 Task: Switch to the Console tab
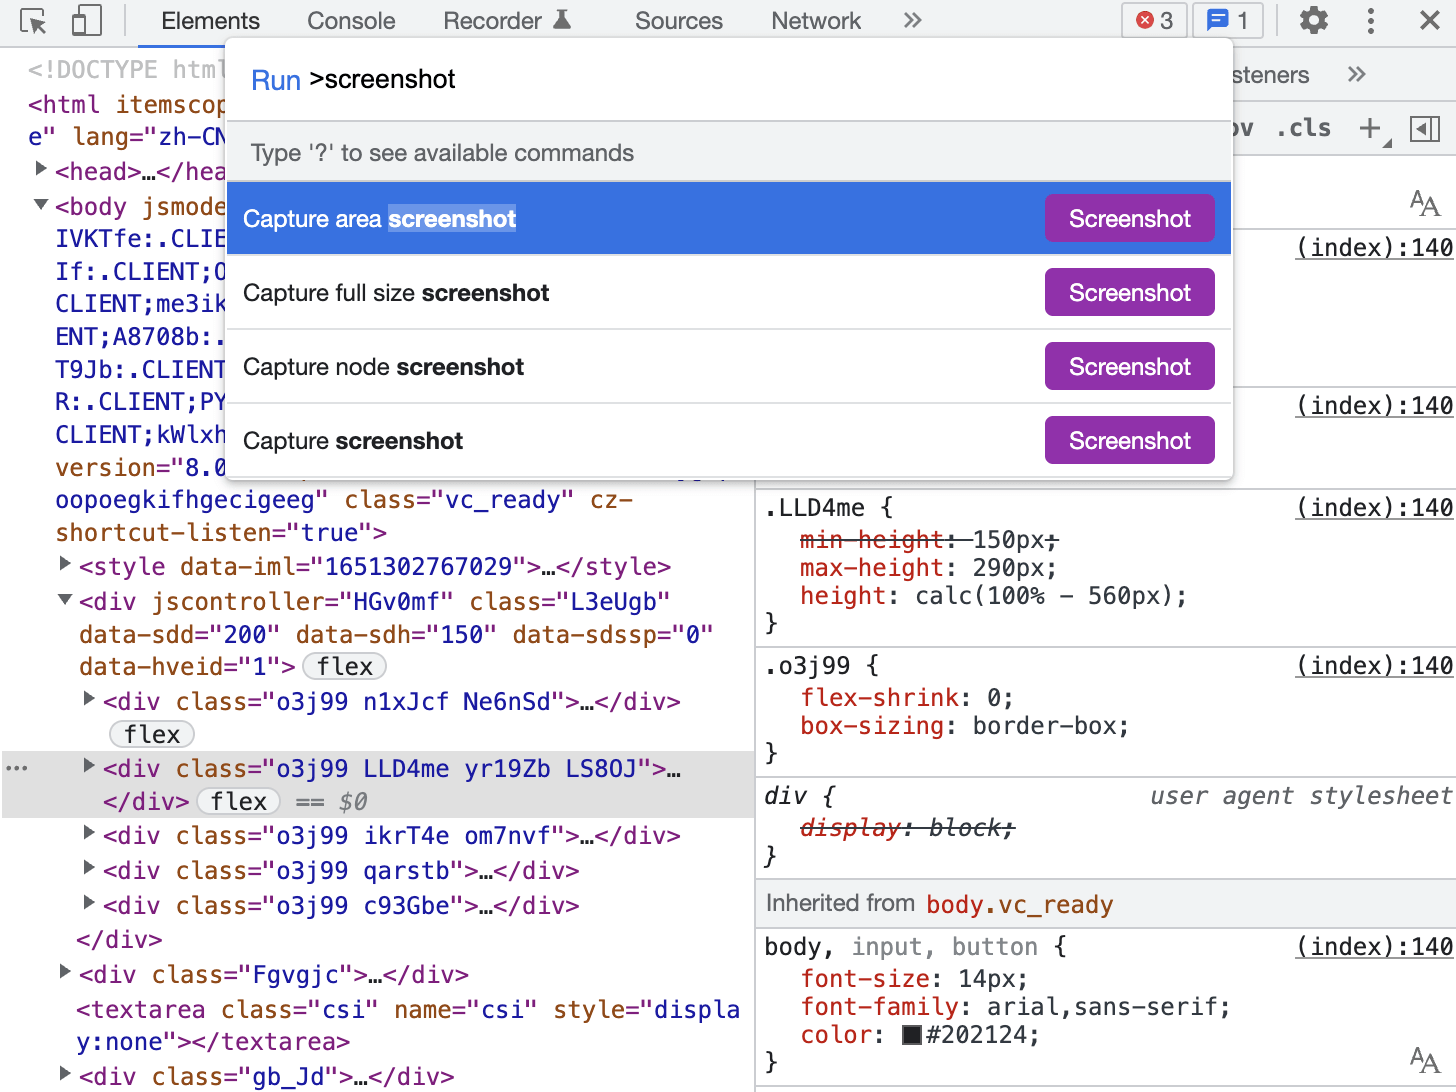tap(351, 20)
